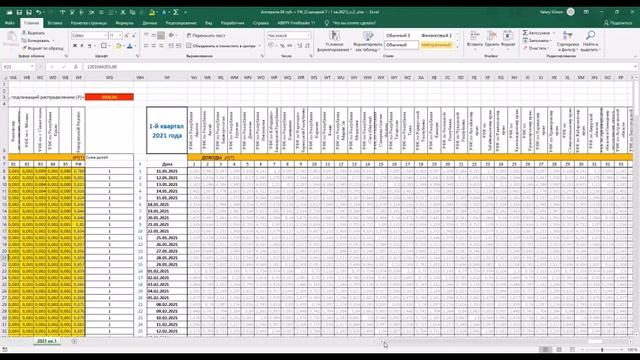This screenshot has width=640, height=360.
Task: Click in the formula bar value field
Action: click(x=359, y=67)
